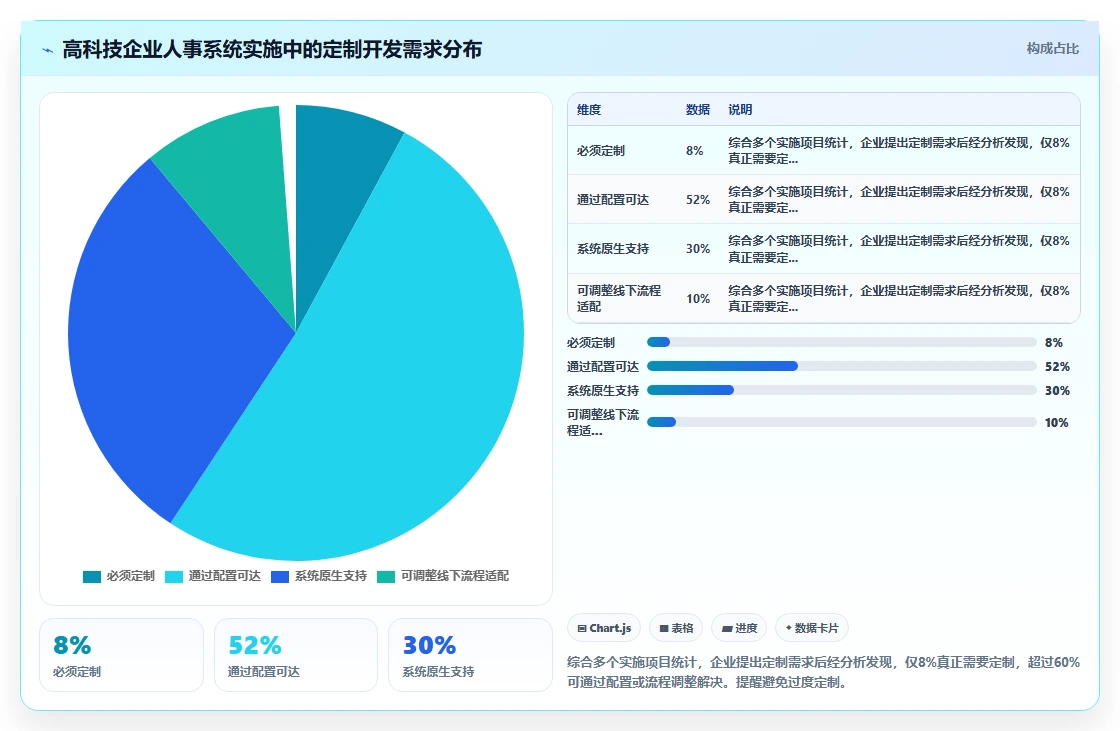Click the 30% 系统原生支持 stat card
The image size is (1120, 731).
click(470, 655)
